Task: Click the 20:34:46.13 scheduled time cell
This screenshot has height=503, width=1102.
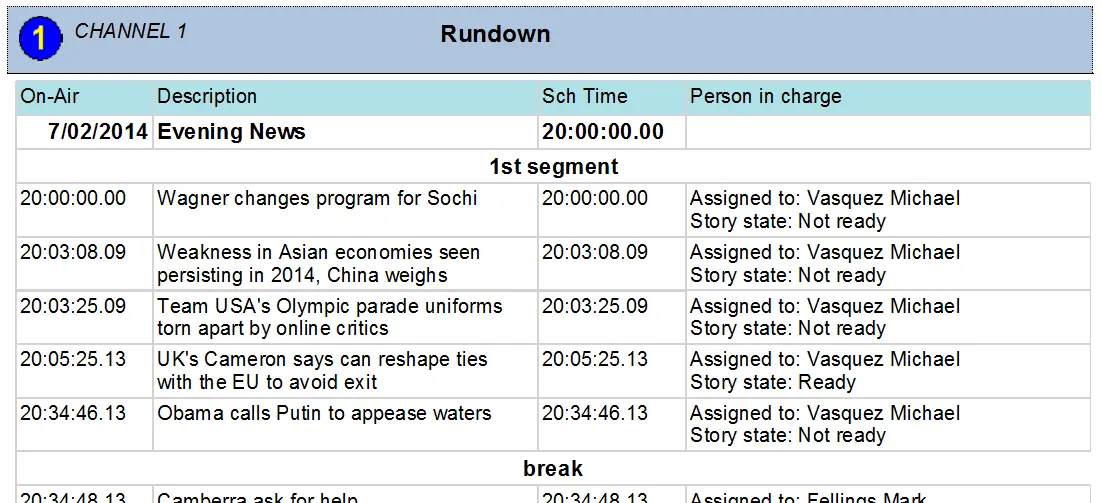Action: (x=595, y=413)
